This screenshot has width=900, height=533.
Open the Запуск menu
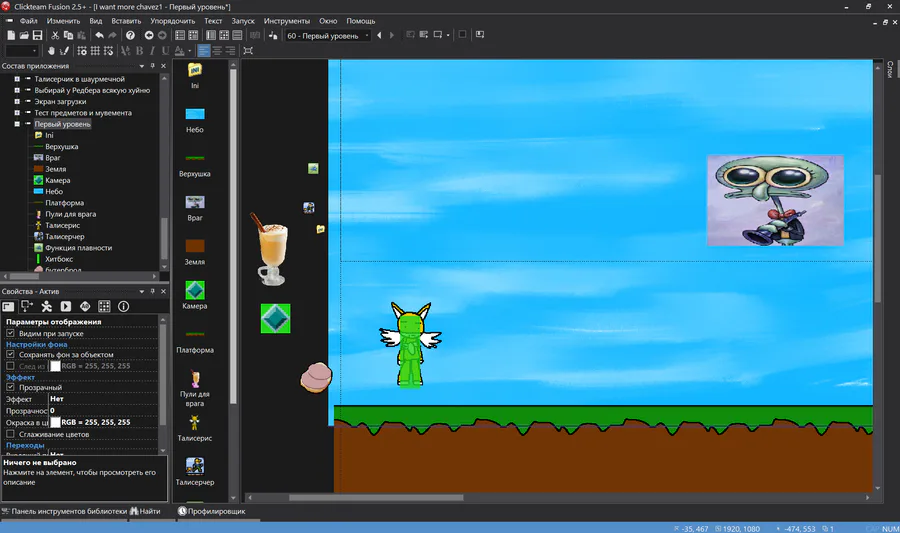(243, 21)
